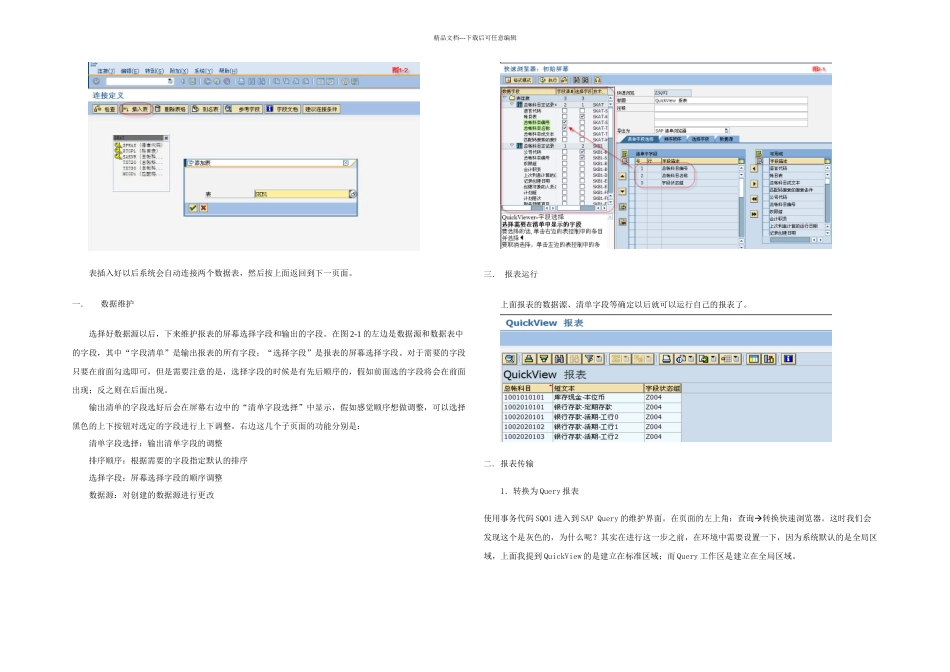The width and height of the screenshot is (950, 672).
Task: Toggle list-field checkbox for 会计职员 row
Action: click(x=565, y=169)
